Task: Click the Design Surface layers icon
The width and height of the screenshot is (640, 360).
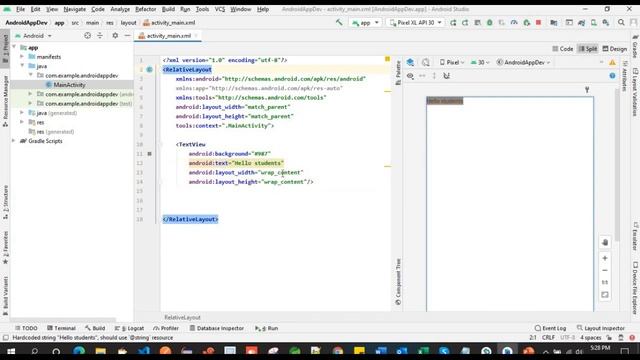Action: point(410,62)
